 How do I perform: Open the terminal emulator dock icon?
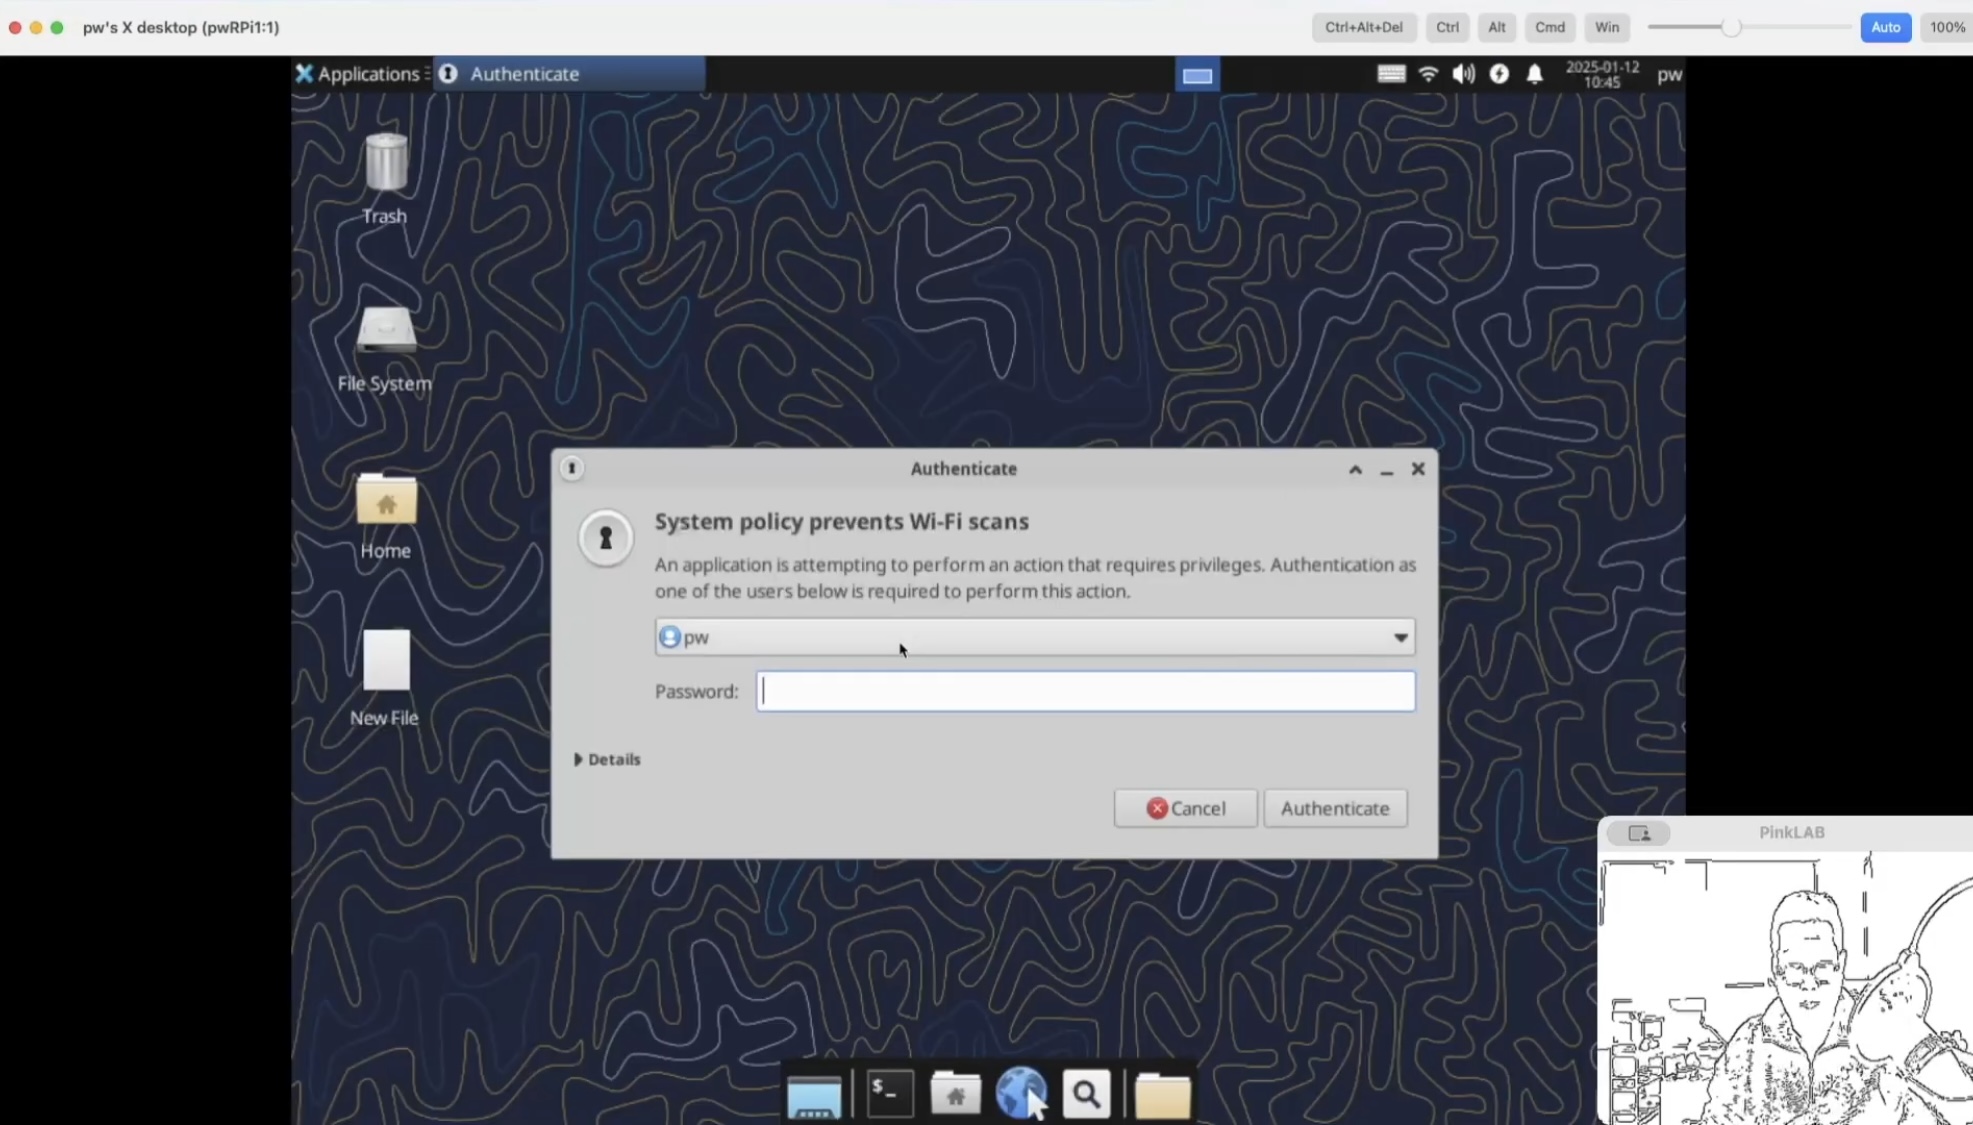[889, 1093]
